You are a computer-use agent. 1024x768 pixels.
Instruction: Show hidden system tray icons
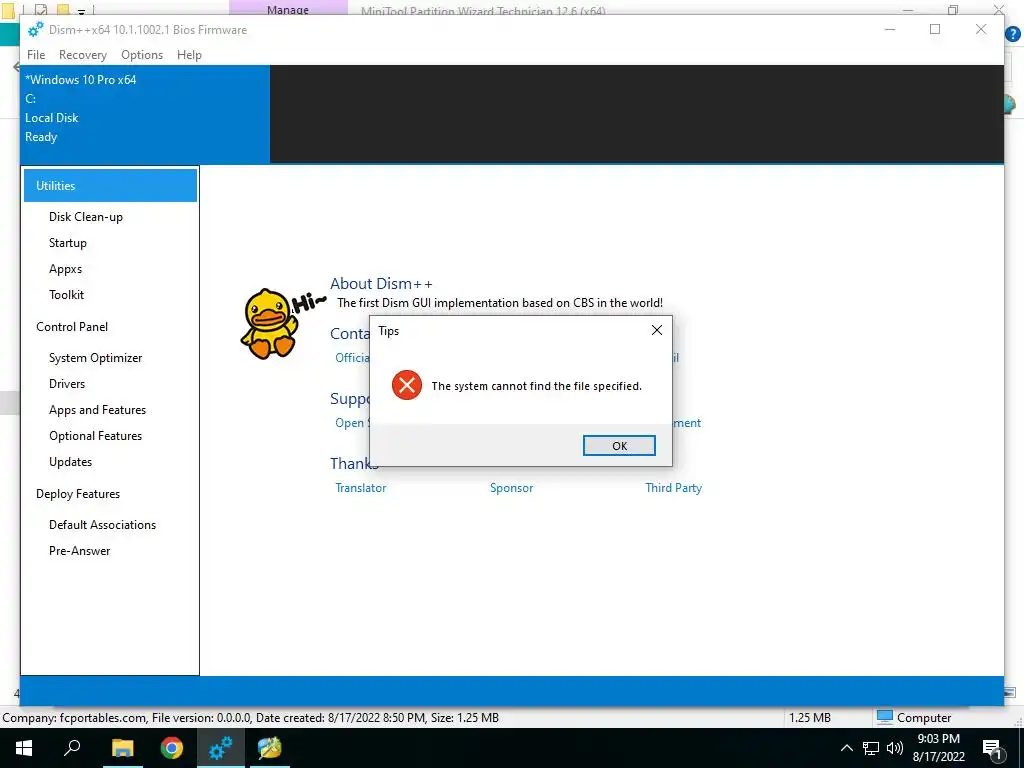click(846, 748)
